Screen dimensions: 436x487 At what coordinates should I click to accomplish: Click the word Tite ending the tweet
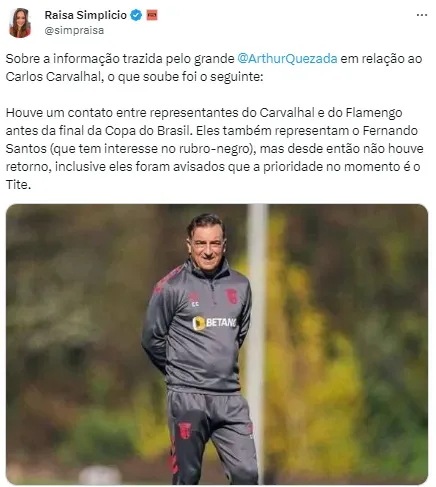coord(17,185)
